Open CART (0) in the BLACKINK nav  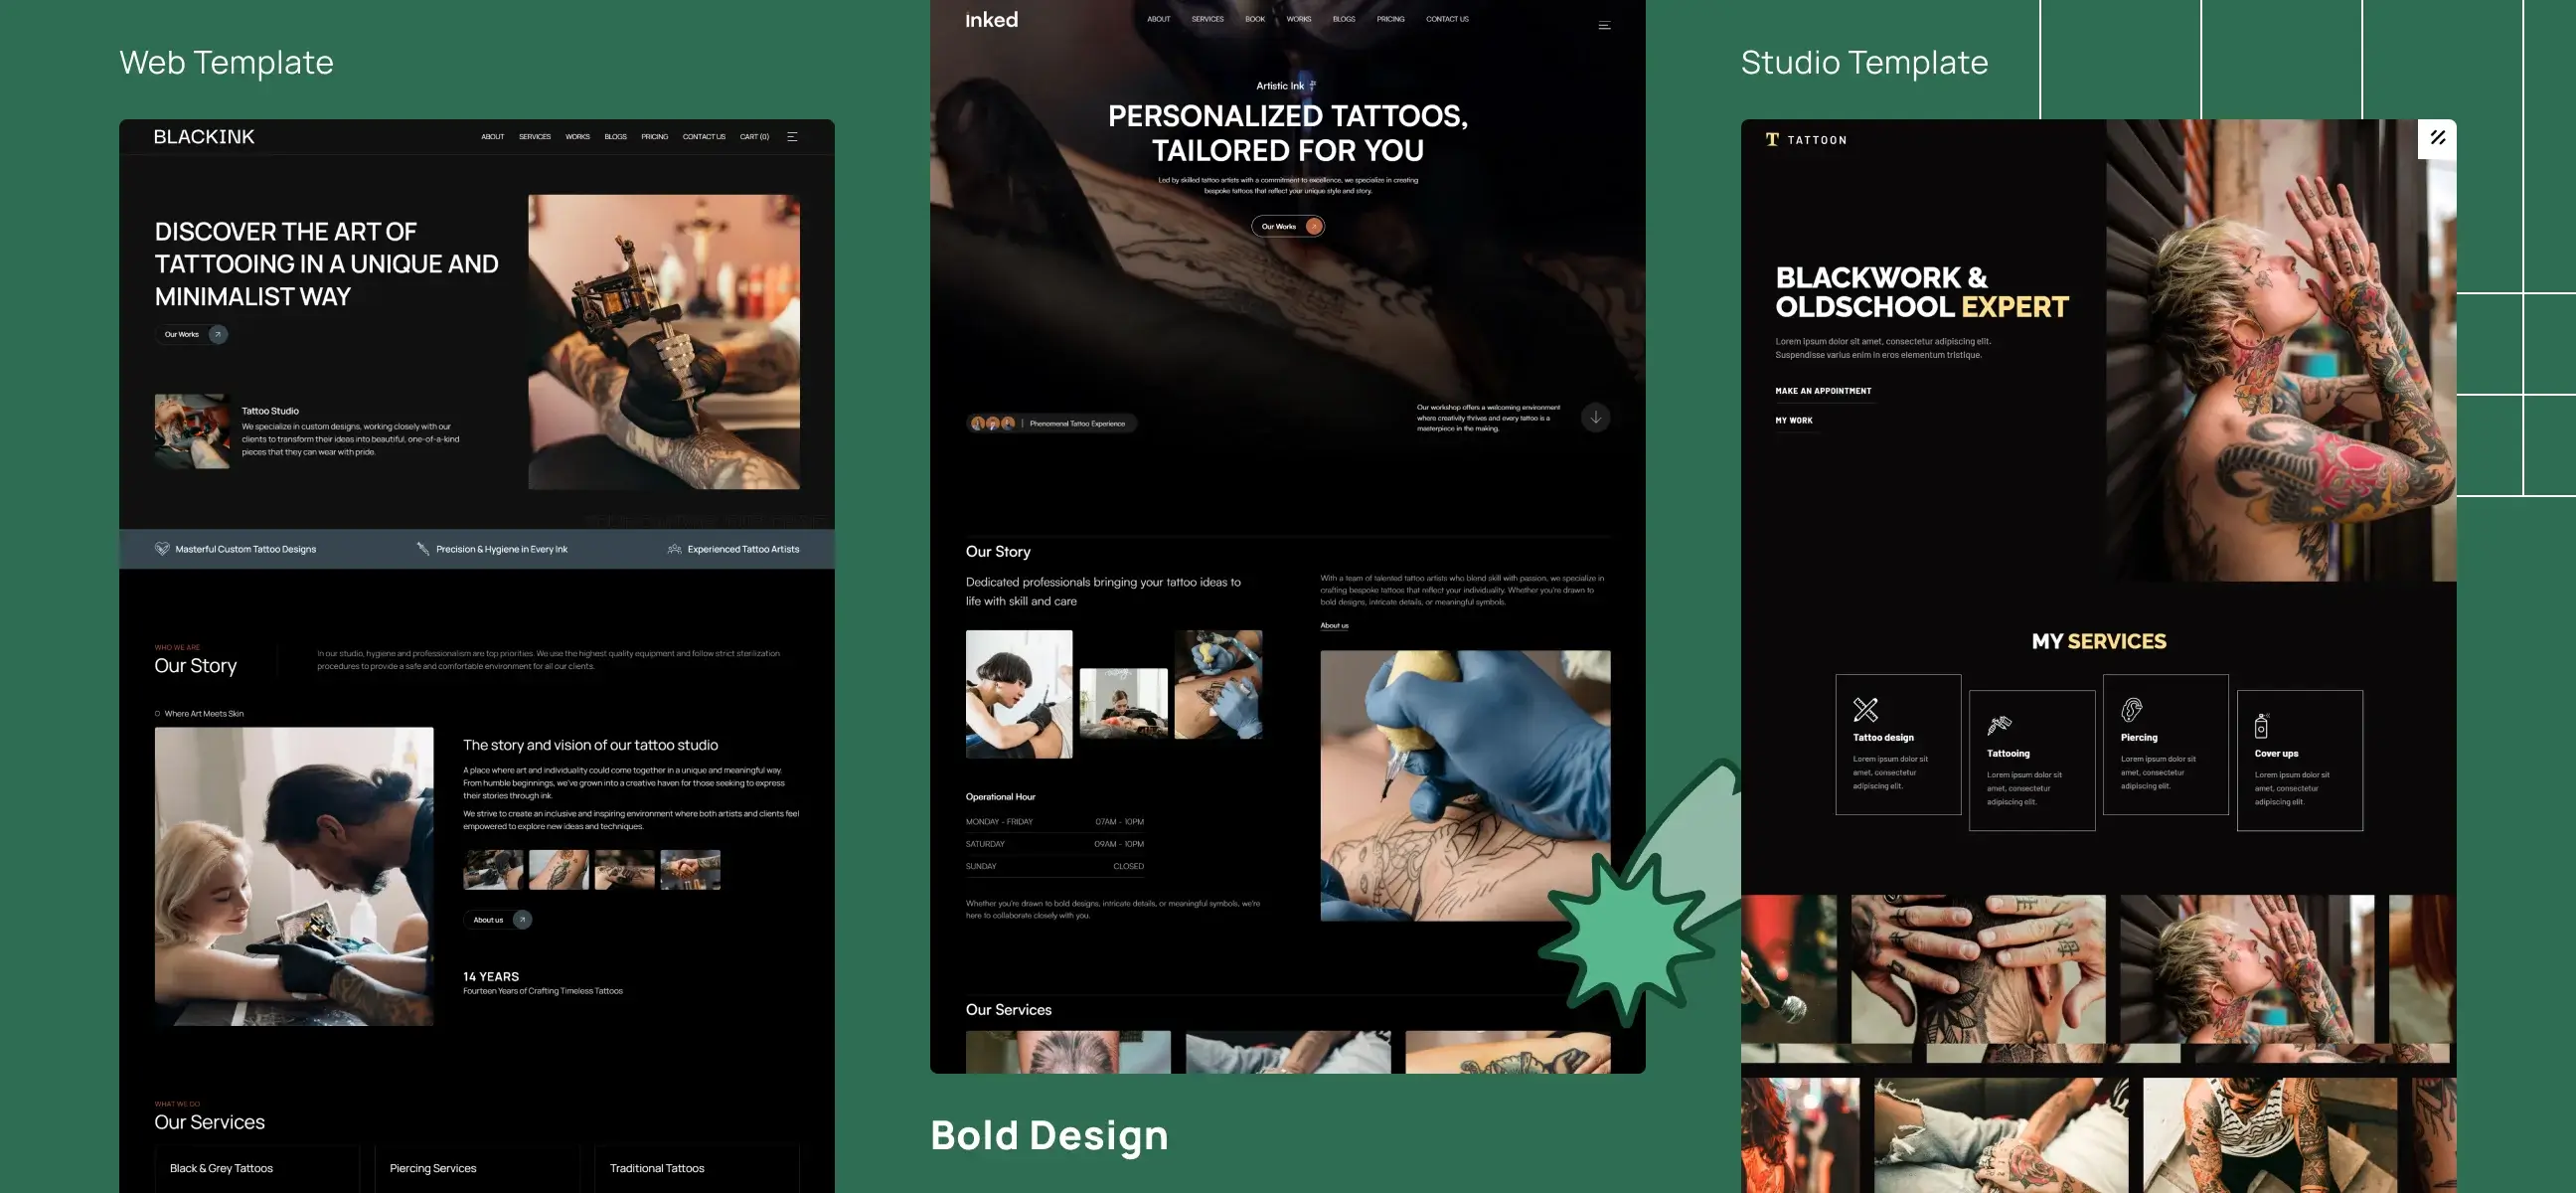pyautogui.click(x=754, y=137)
